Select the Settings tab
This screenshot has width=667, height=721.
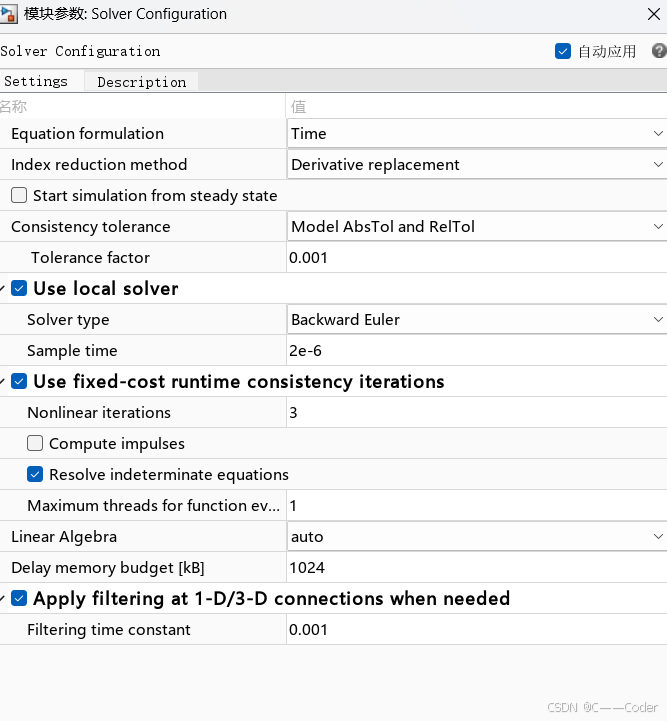pyautogui.click(x=36, y=81)
